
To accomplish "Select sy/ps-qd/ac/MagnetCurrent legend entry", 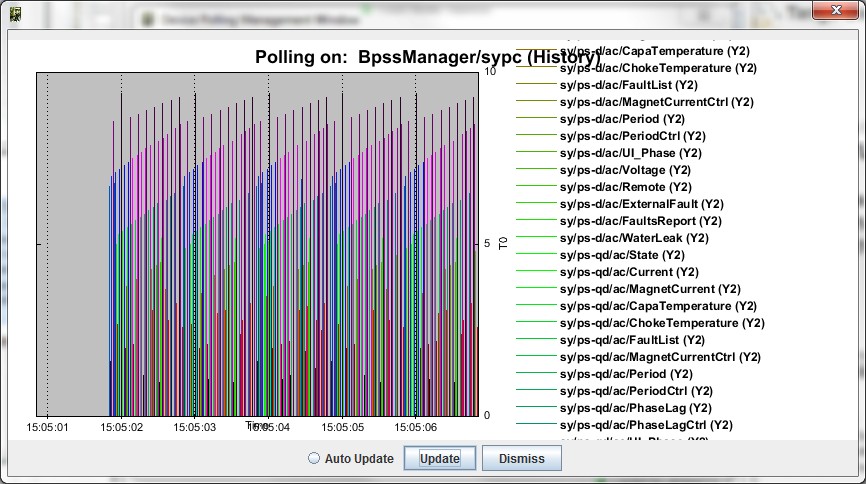I will point(650,289).
